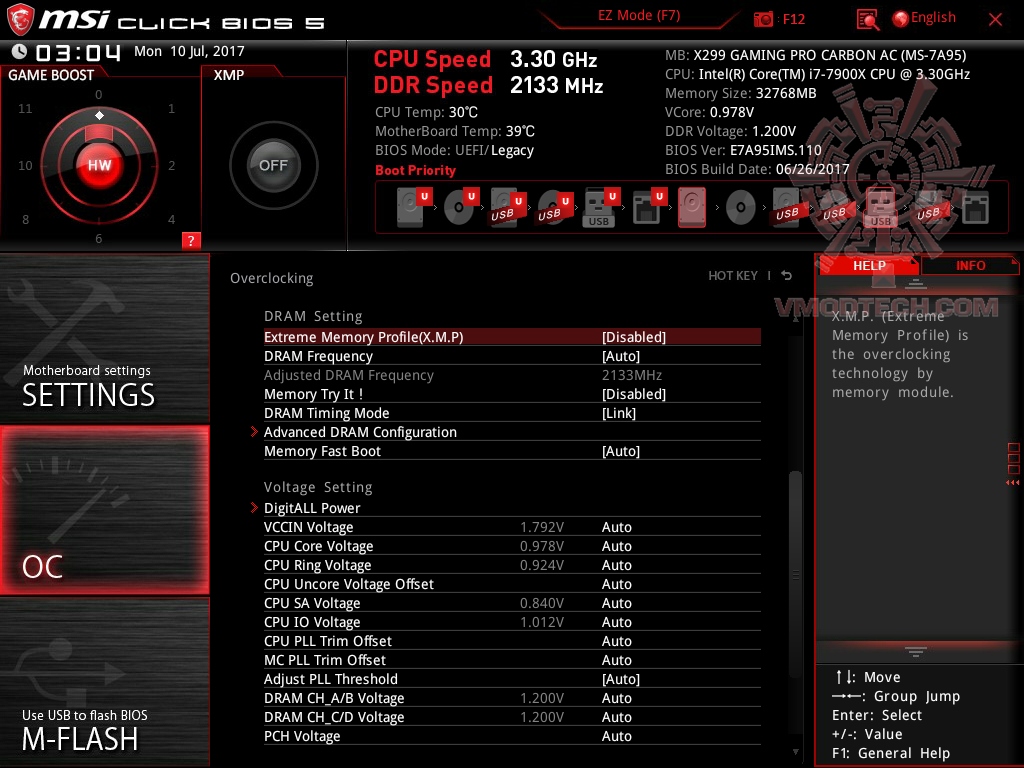Select UEFI CD/DVD boot device icon
1024x768 pixels.
461,207
